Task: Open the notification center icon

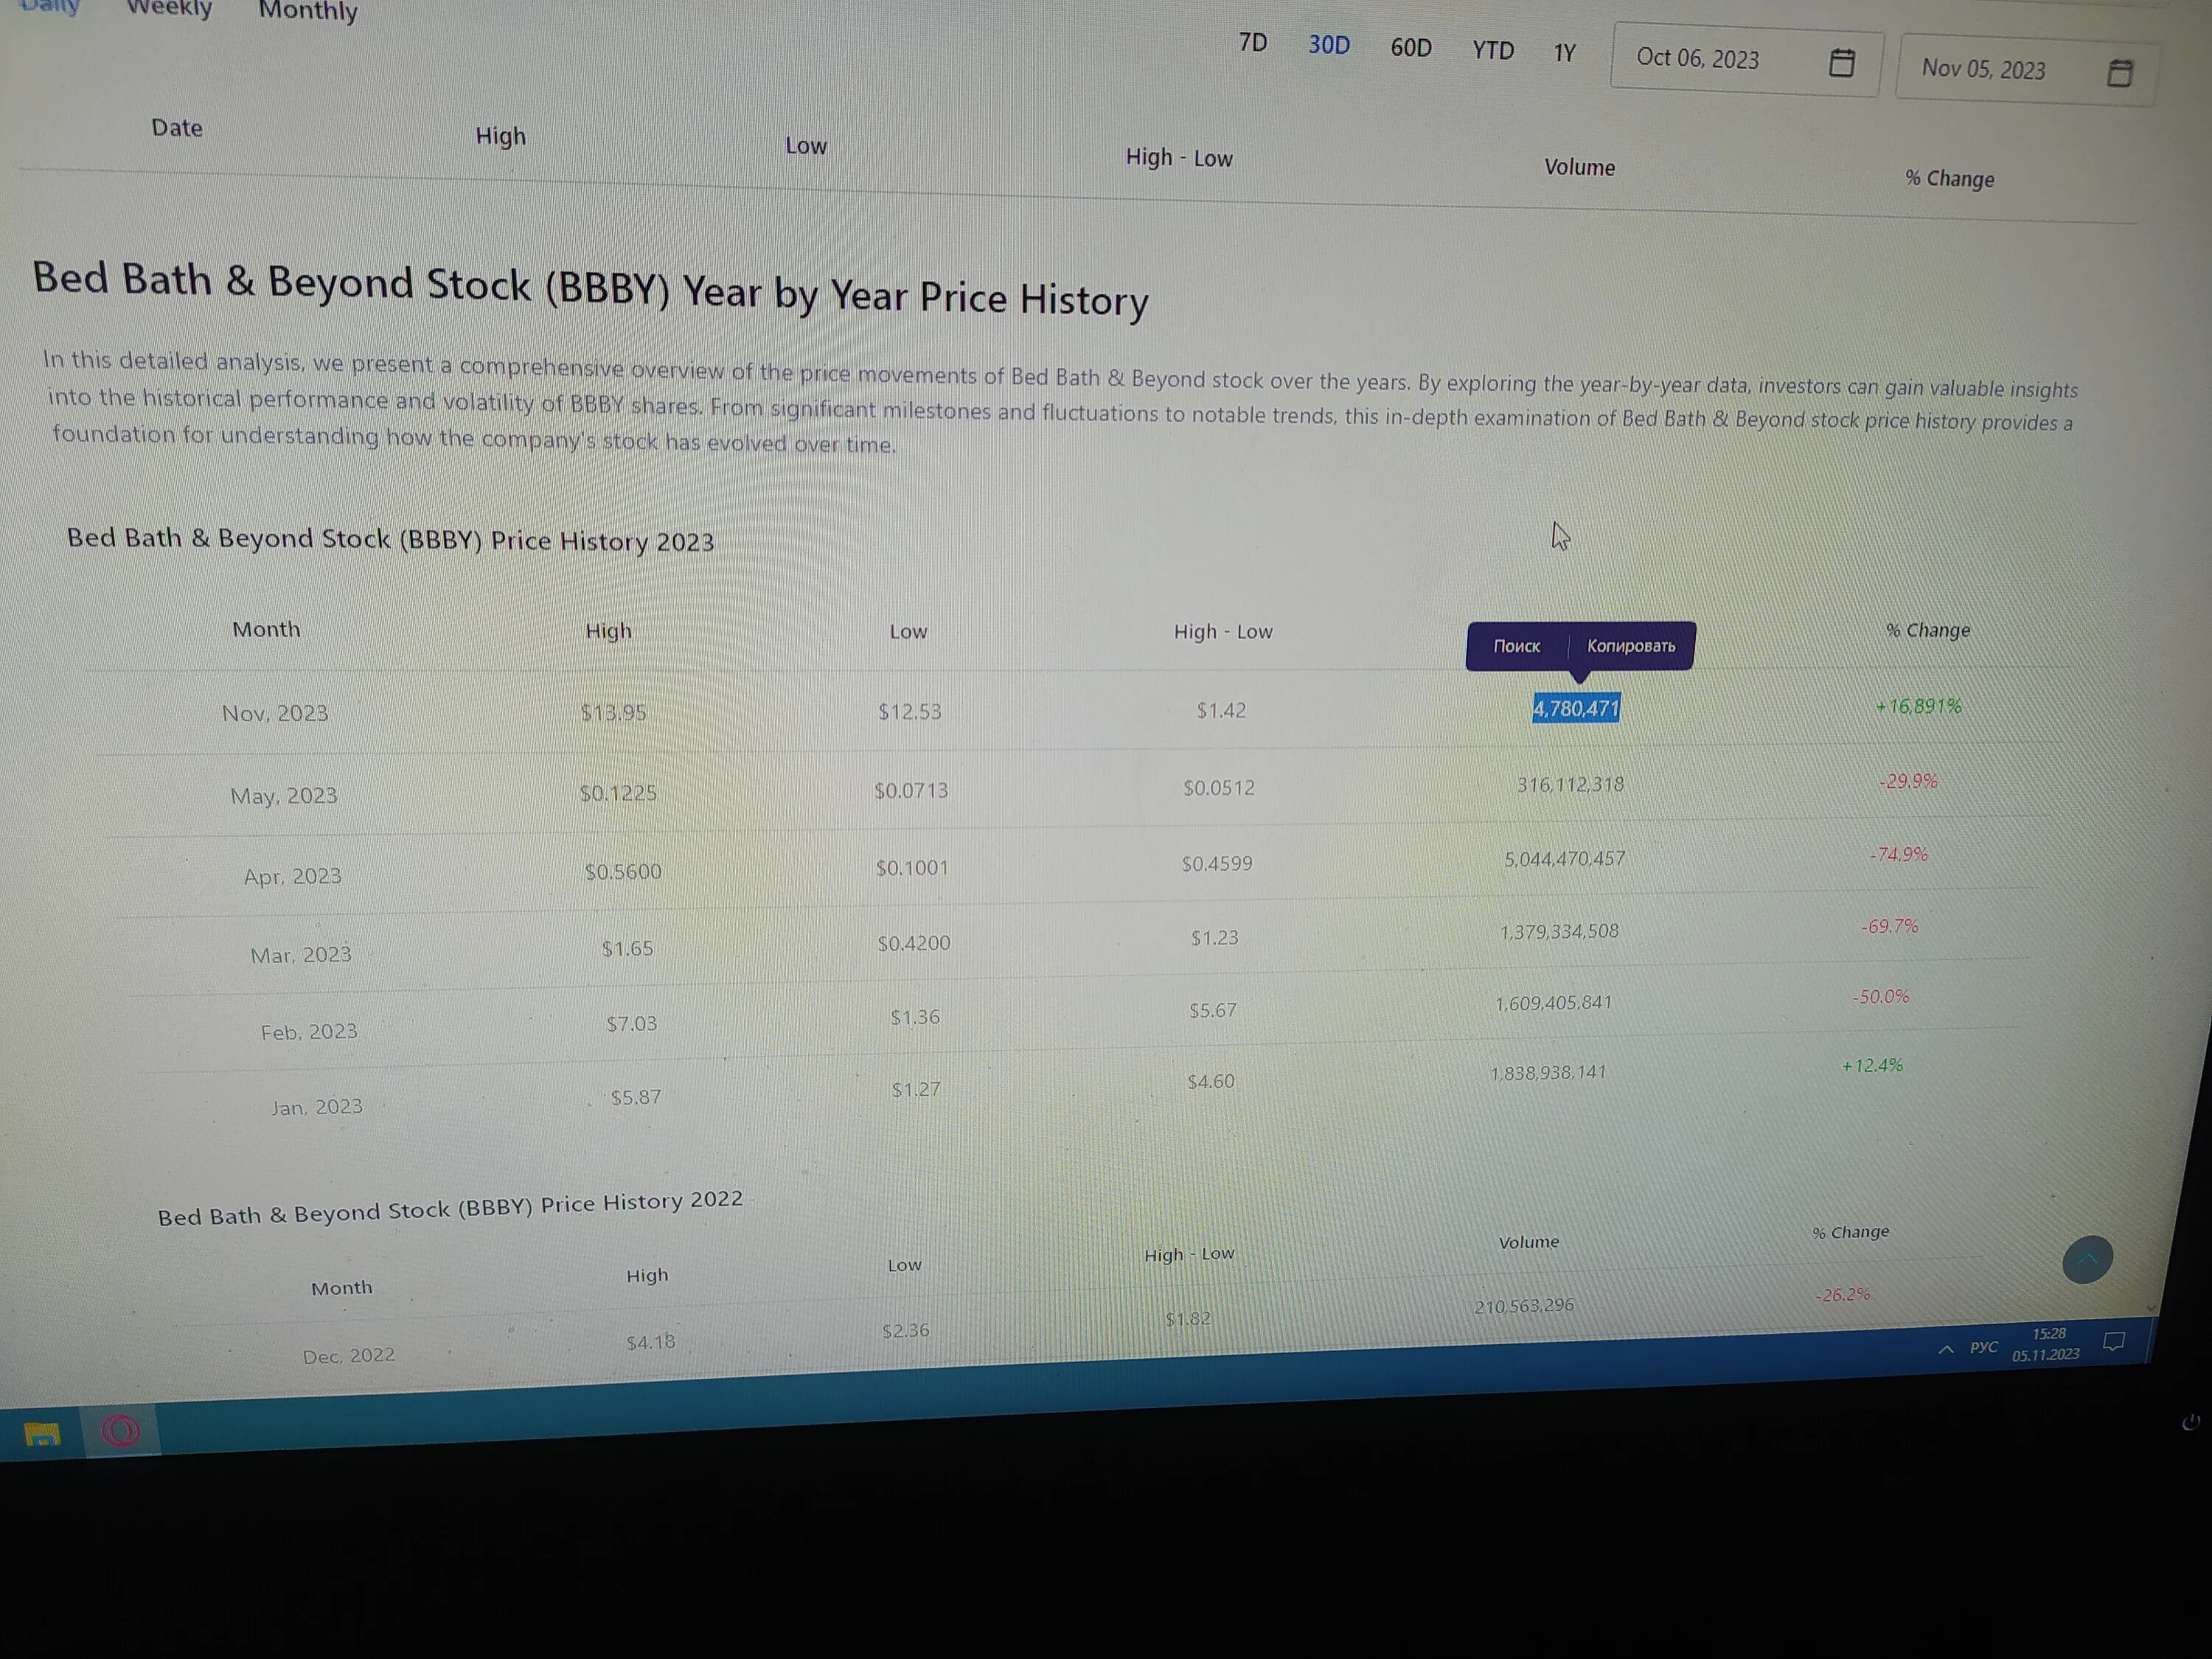Action: [x=2113, y=1342]
